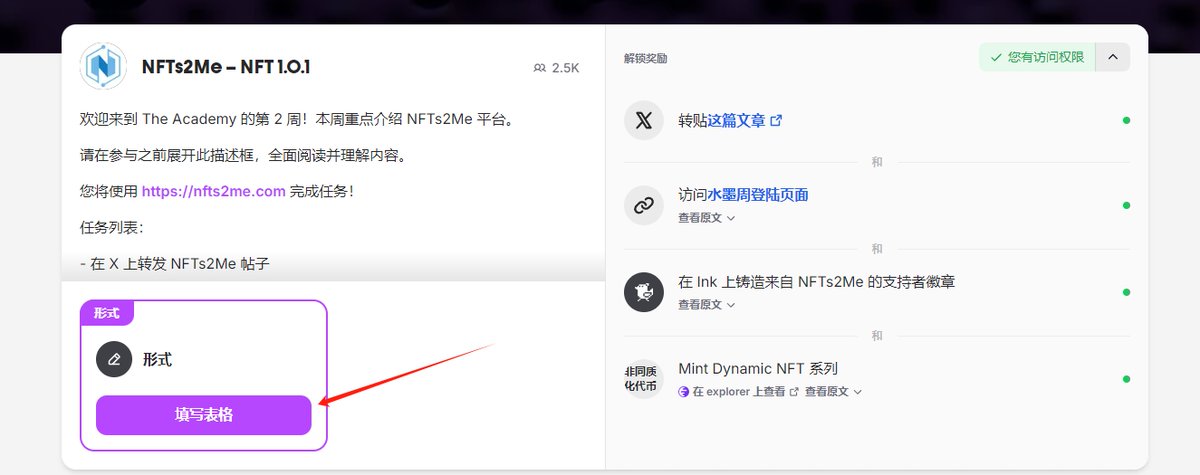Click the title NFTs2Me – NFT 1.O.1
This screenshot has width=1200, height=475.
click(x=227, y=67)
